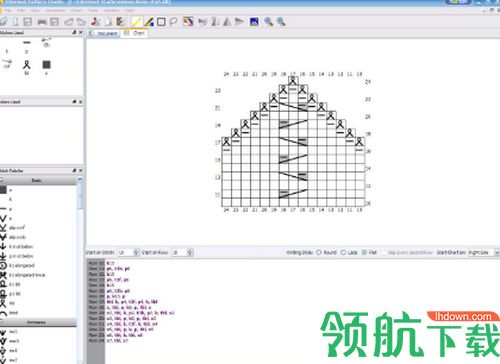Select the lasso selection tool

pyautogui.click(x=173, y=22)
